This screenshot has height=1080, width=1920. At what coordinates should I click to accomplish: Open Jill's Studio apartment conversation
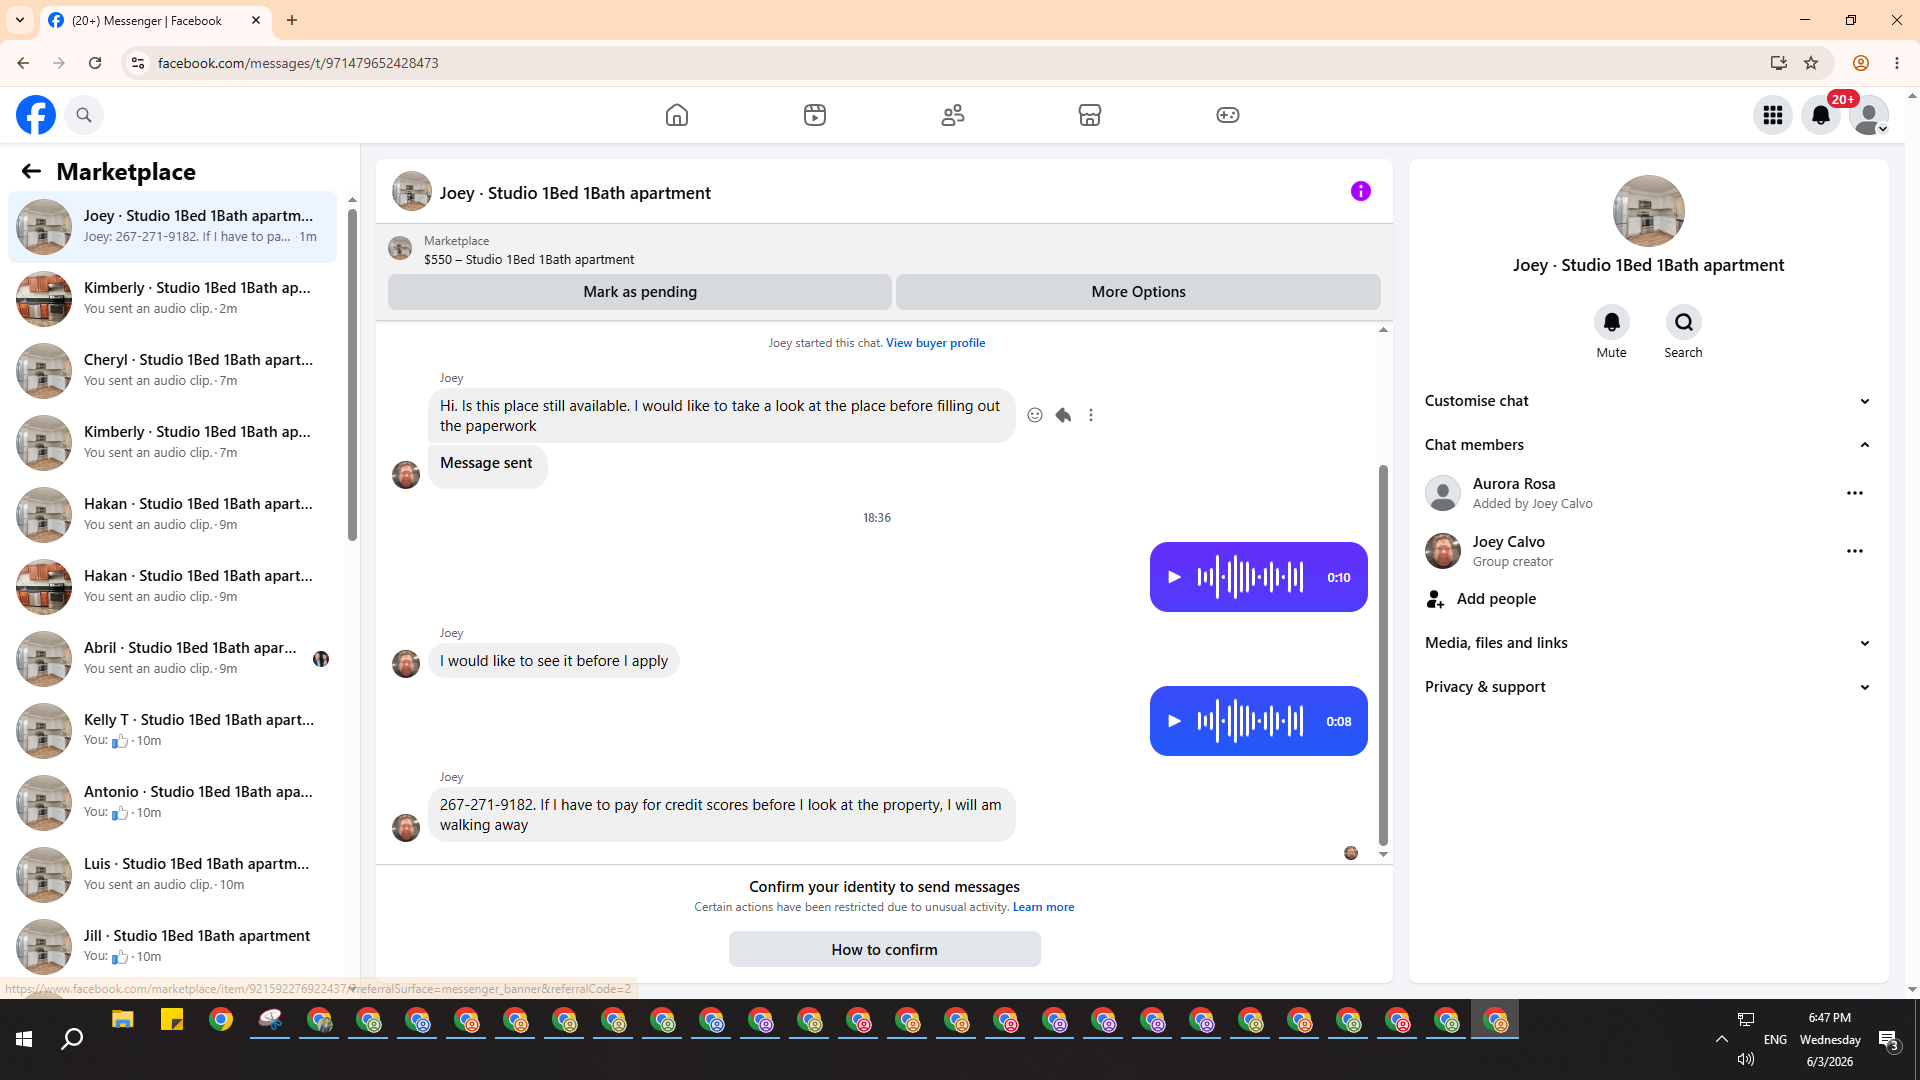173,947
